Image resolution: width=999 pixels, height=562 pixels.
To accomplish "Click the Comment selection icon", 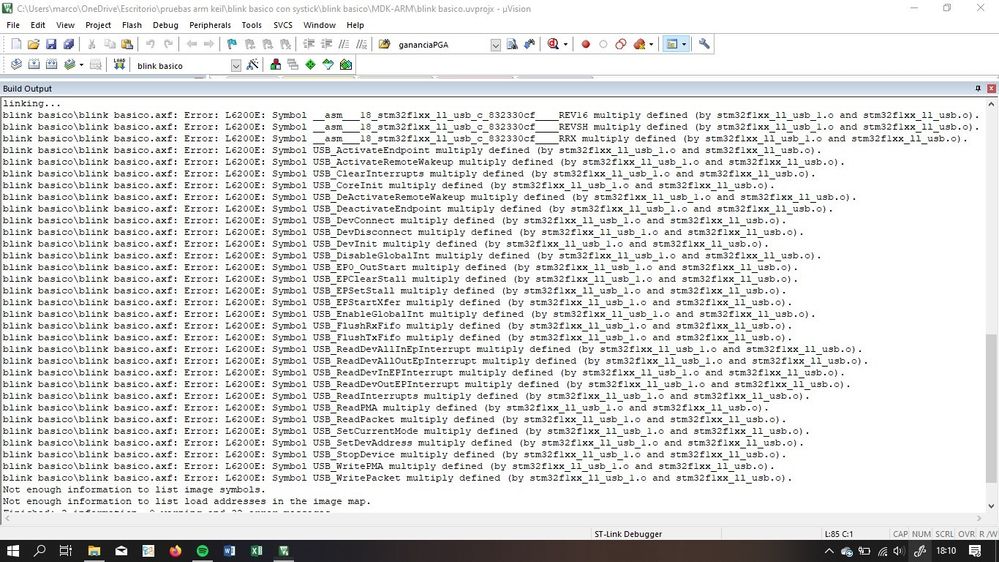I will pyautogui.click(x=344, y=44).
